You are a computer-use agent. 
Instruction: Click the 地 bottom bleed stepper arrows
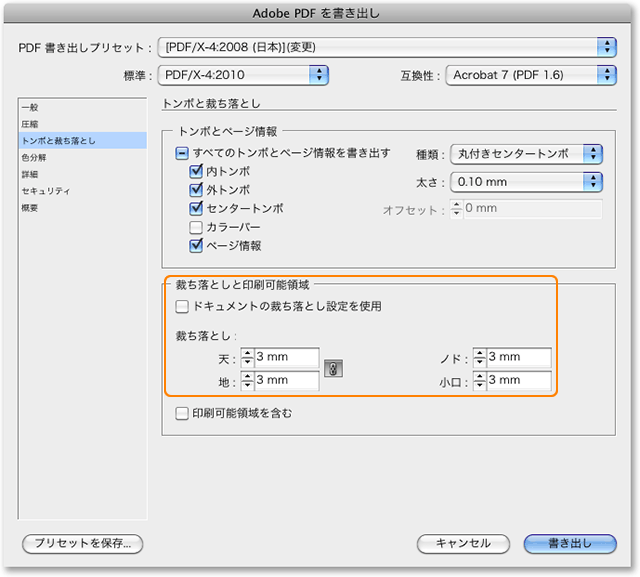246,381
